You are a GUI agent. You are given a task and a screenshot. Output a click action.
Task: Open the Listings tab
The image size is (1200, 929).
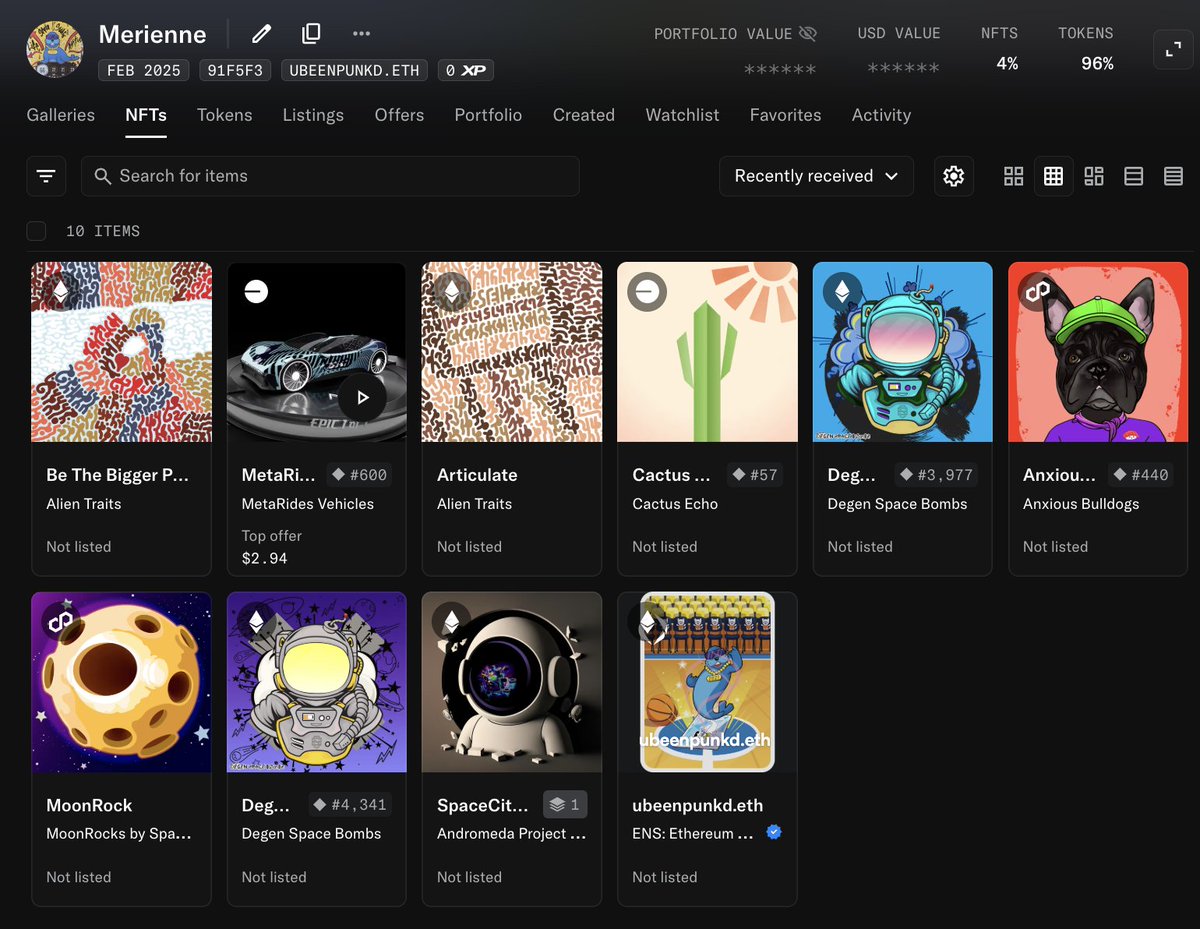(313, 115)
